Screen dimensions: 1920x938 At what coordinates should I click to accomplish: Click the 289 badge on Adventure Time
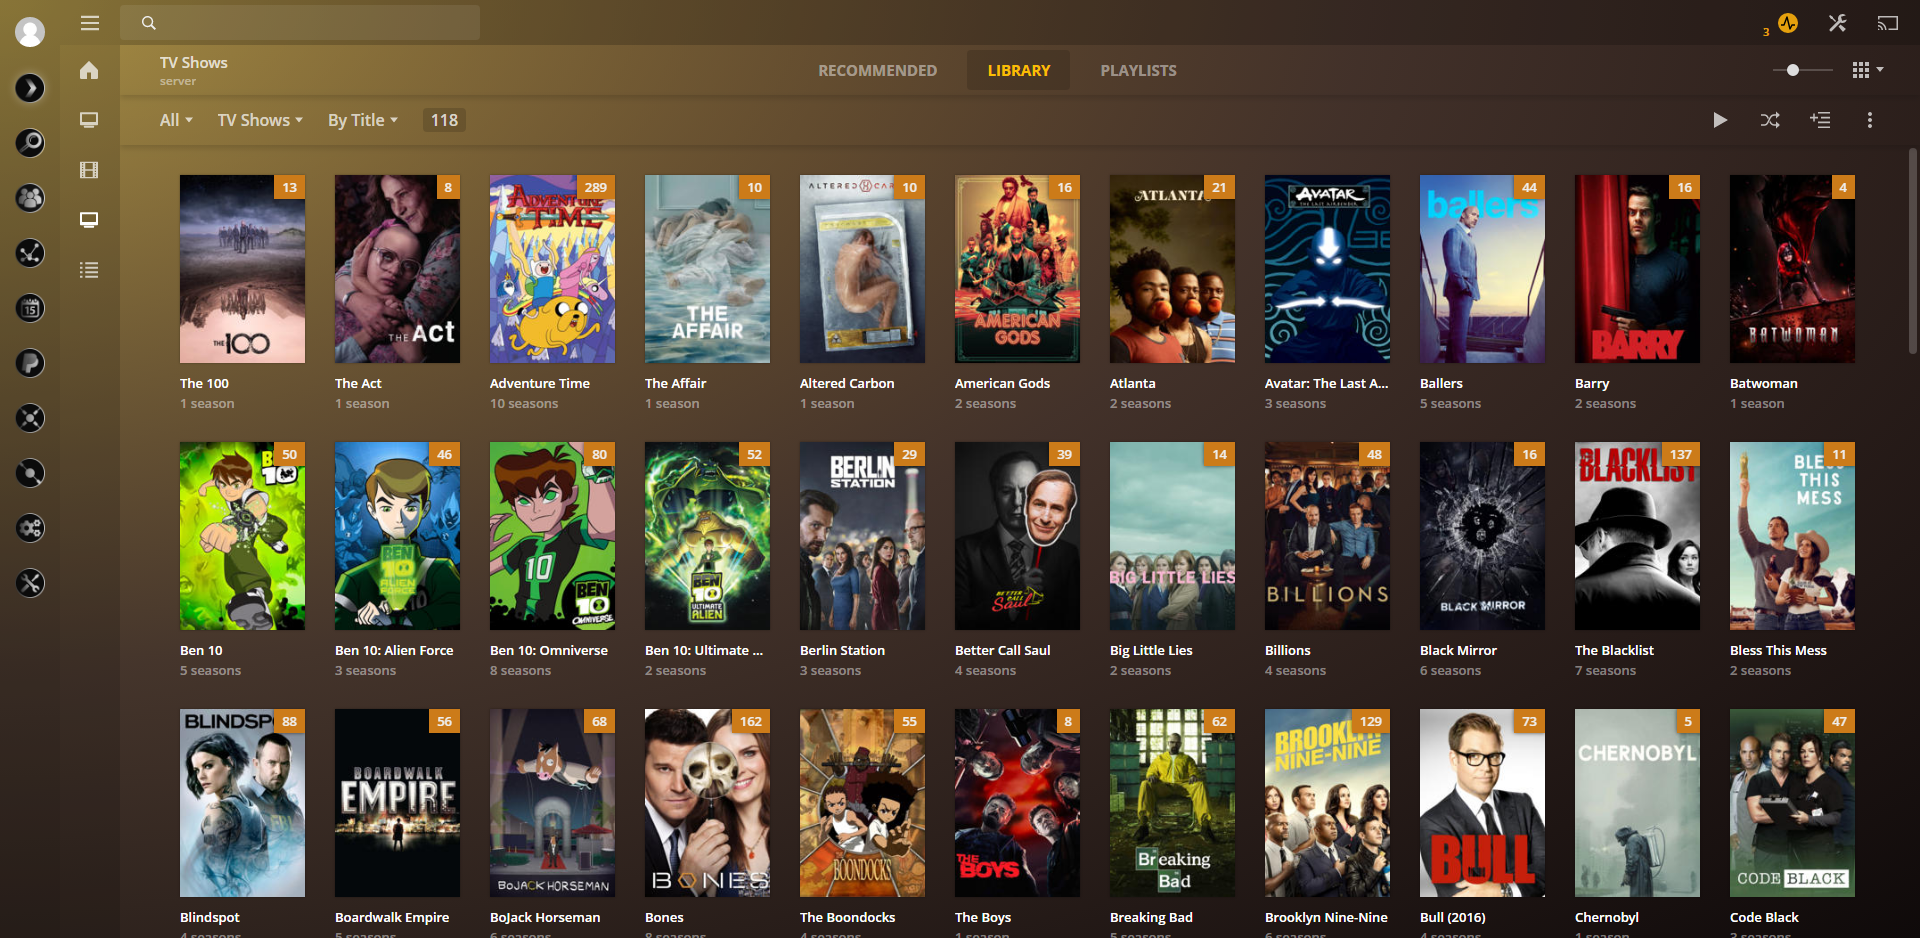596,187
